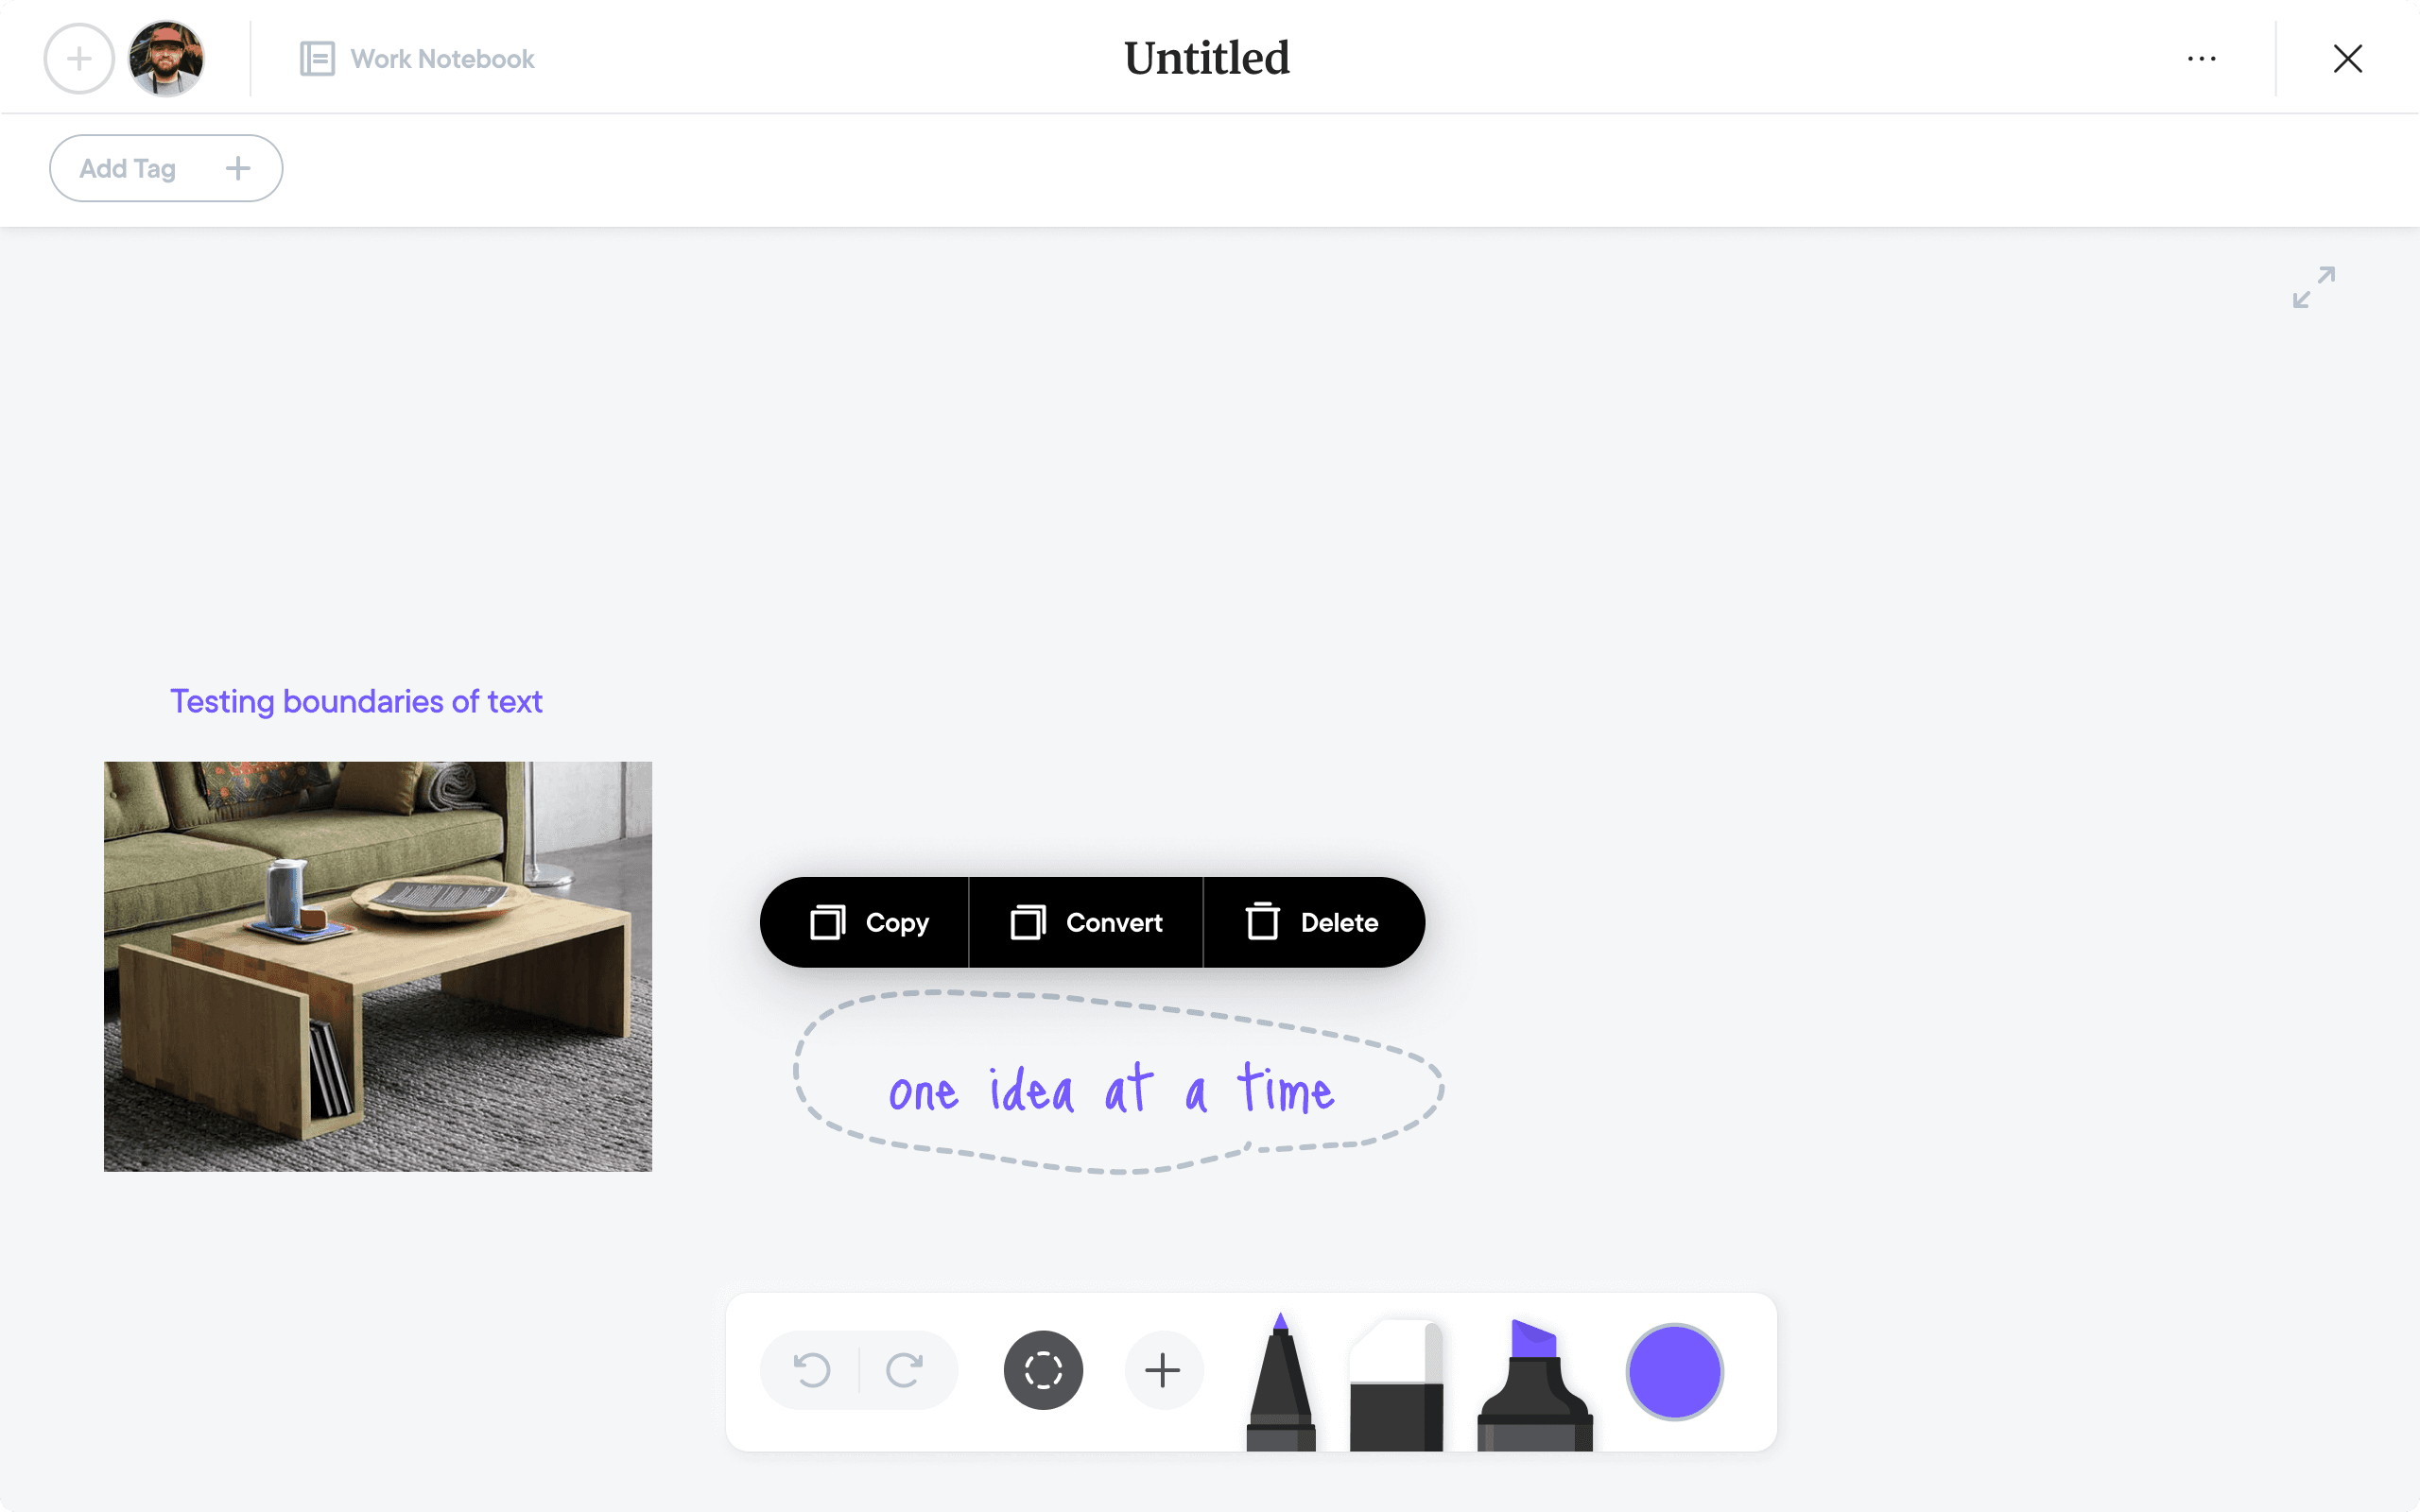Click the redo arrow

click(x=904, y=1369)
